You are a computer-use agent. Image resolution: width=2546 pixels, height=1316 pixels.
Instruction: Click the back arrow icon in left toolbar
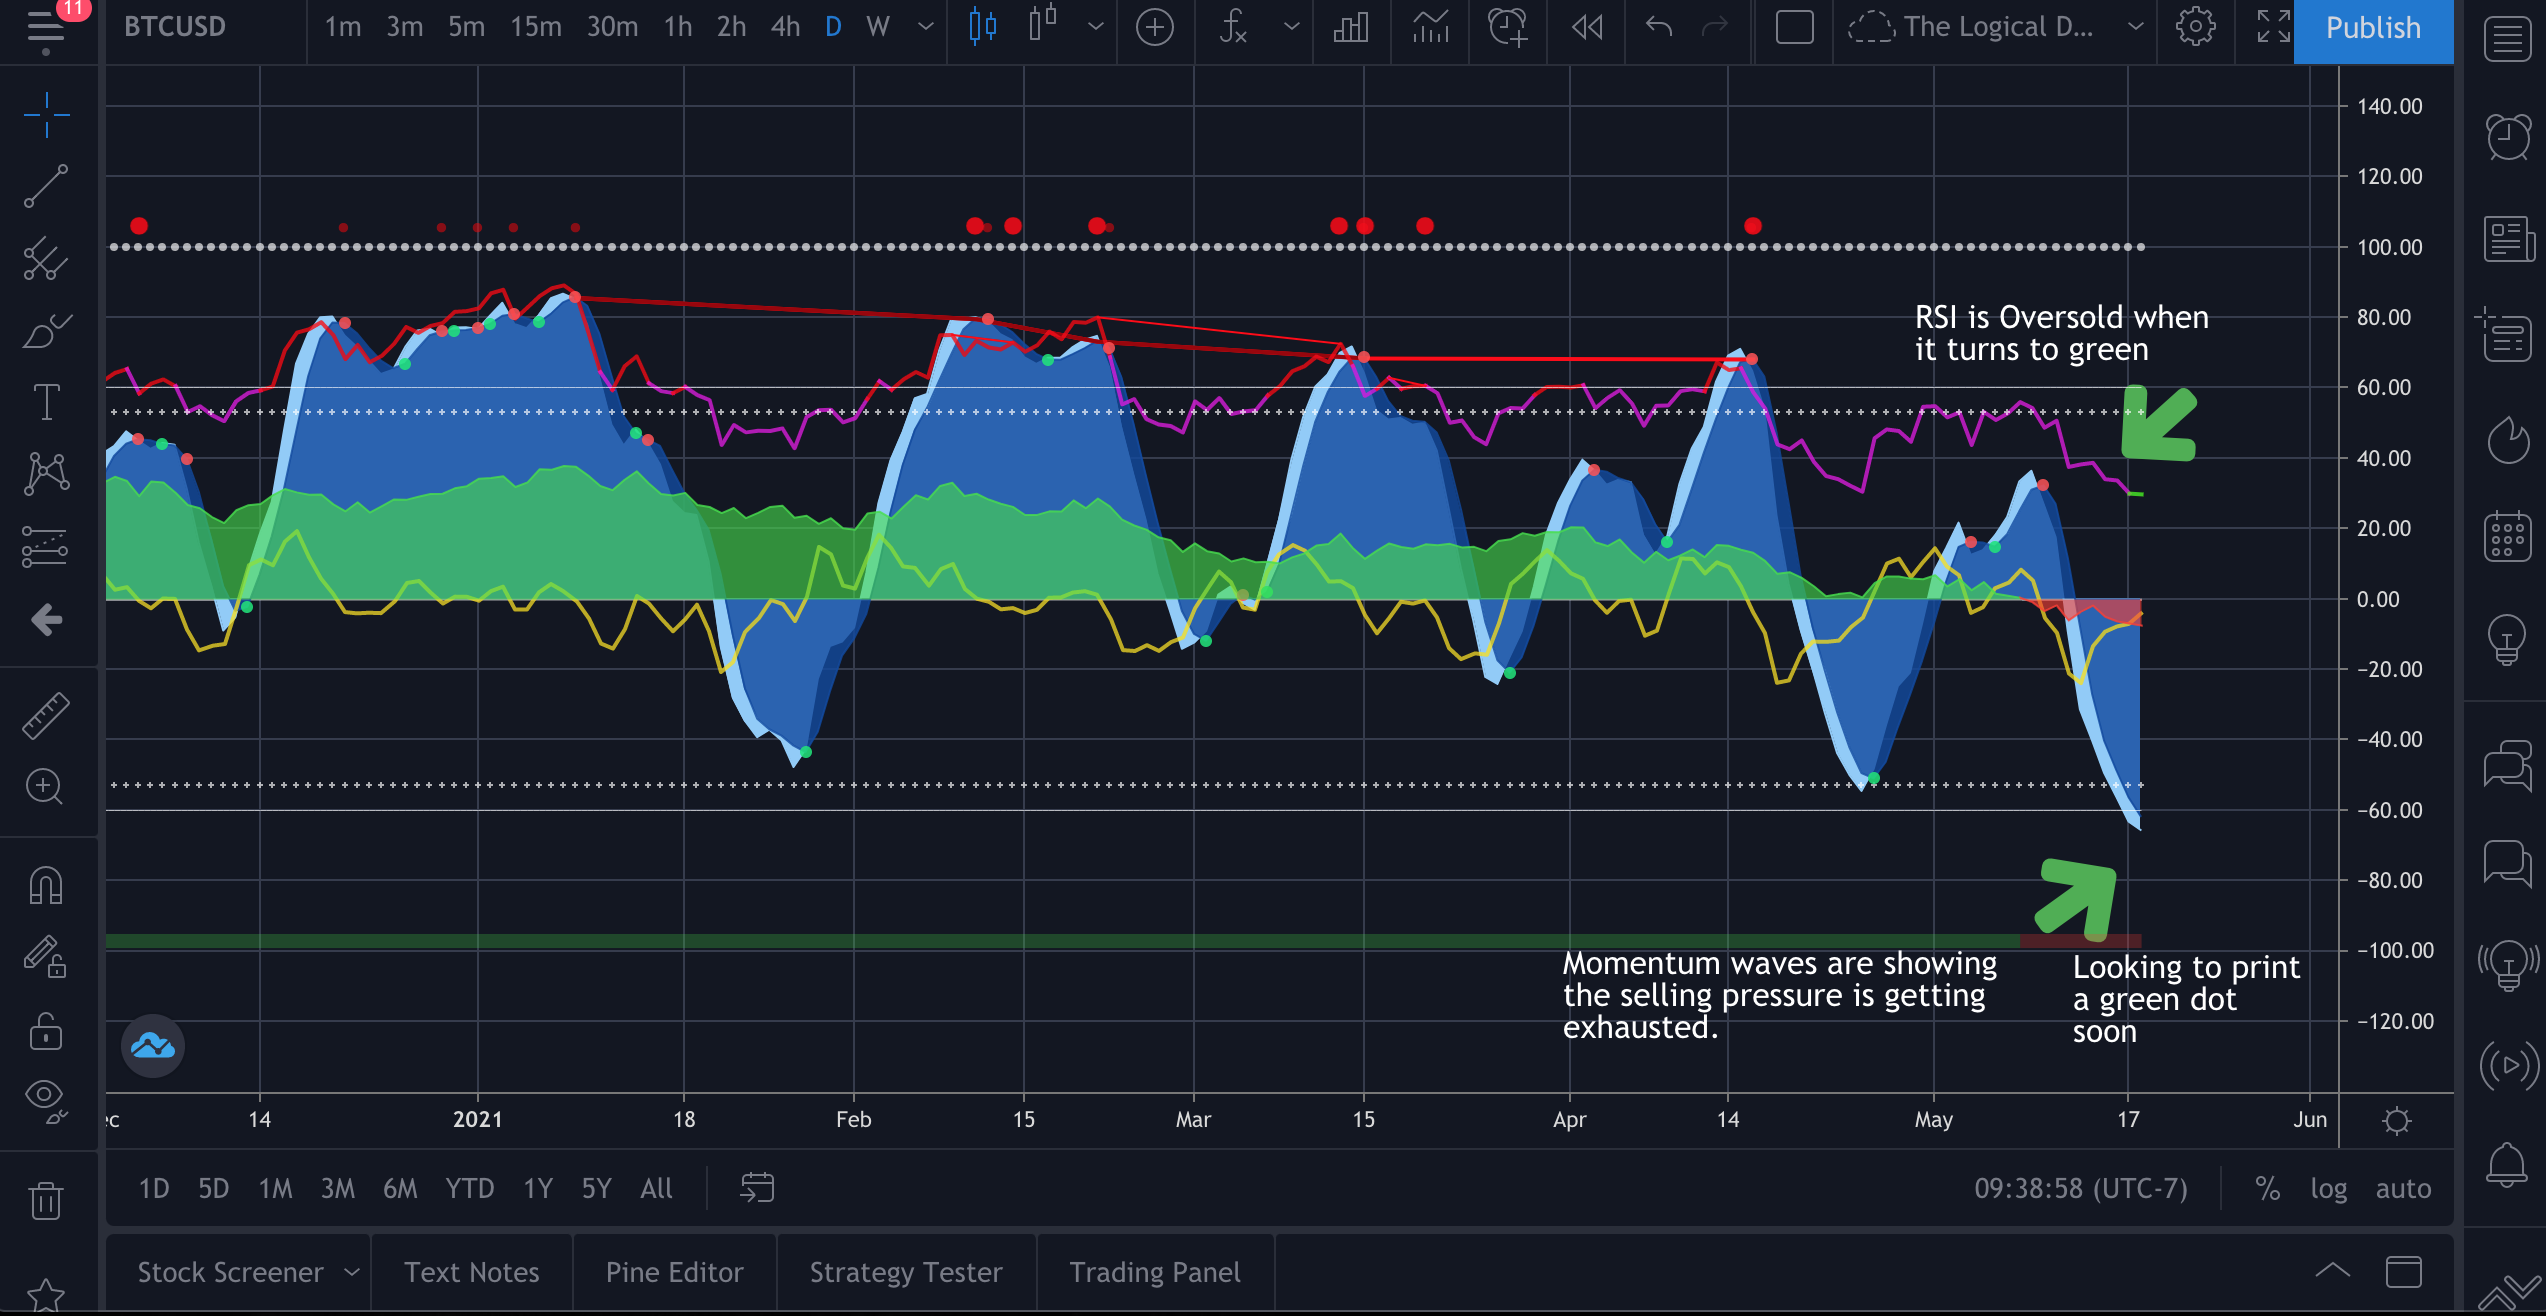(46, 620)
